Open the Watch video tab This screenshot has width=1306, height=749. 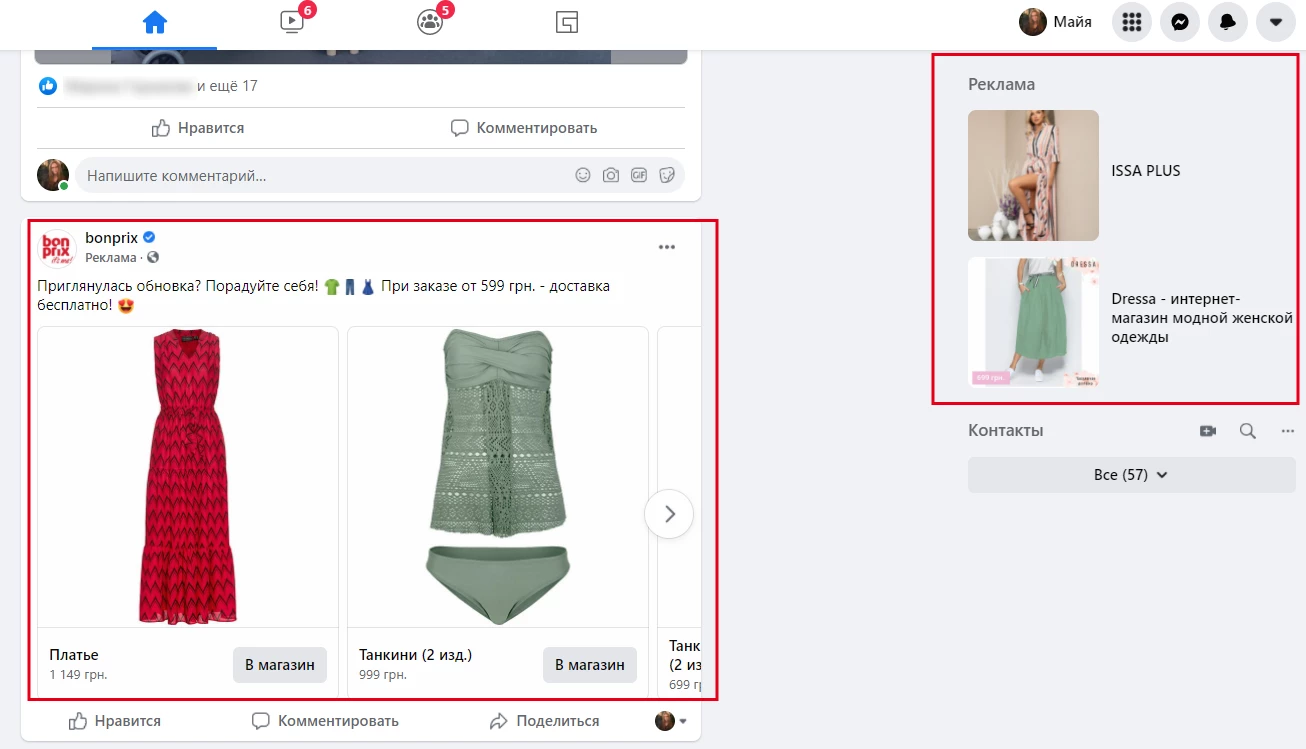[292, 22]
